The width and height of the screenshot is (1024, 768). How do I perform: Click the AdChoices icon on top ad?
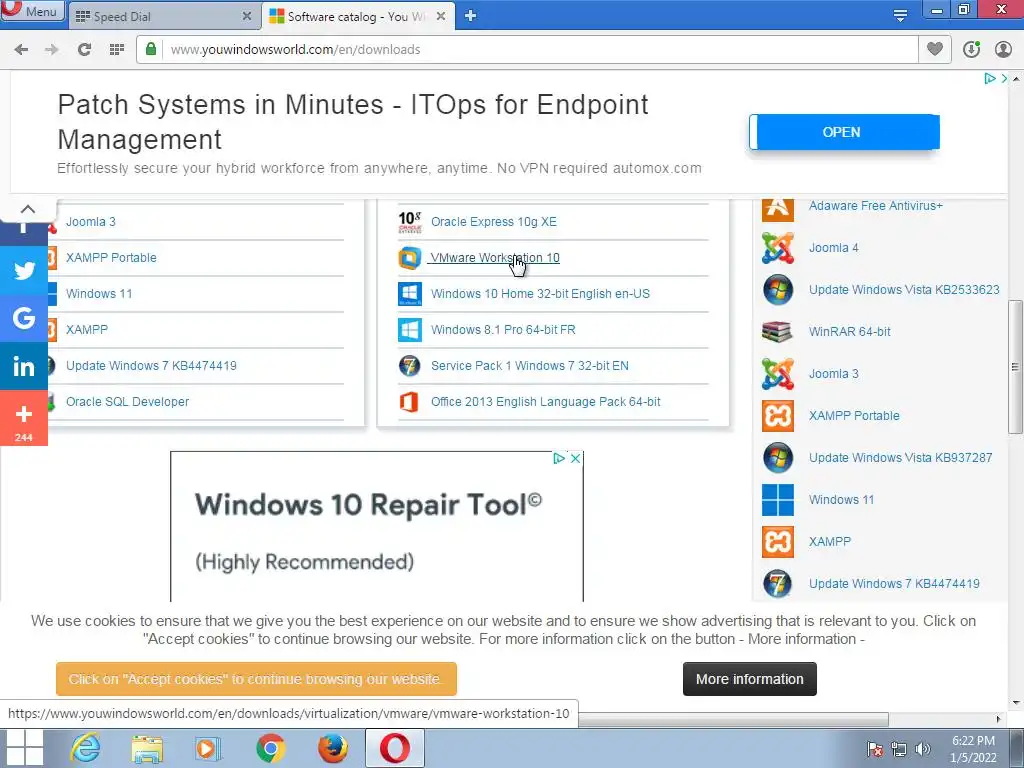(x=990, y=78)
